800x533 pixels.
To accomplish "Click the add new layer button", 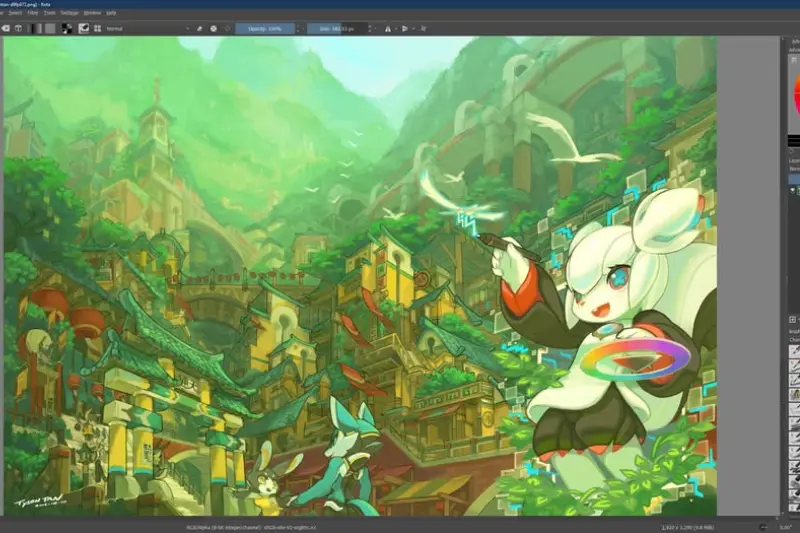I will 792,320.
